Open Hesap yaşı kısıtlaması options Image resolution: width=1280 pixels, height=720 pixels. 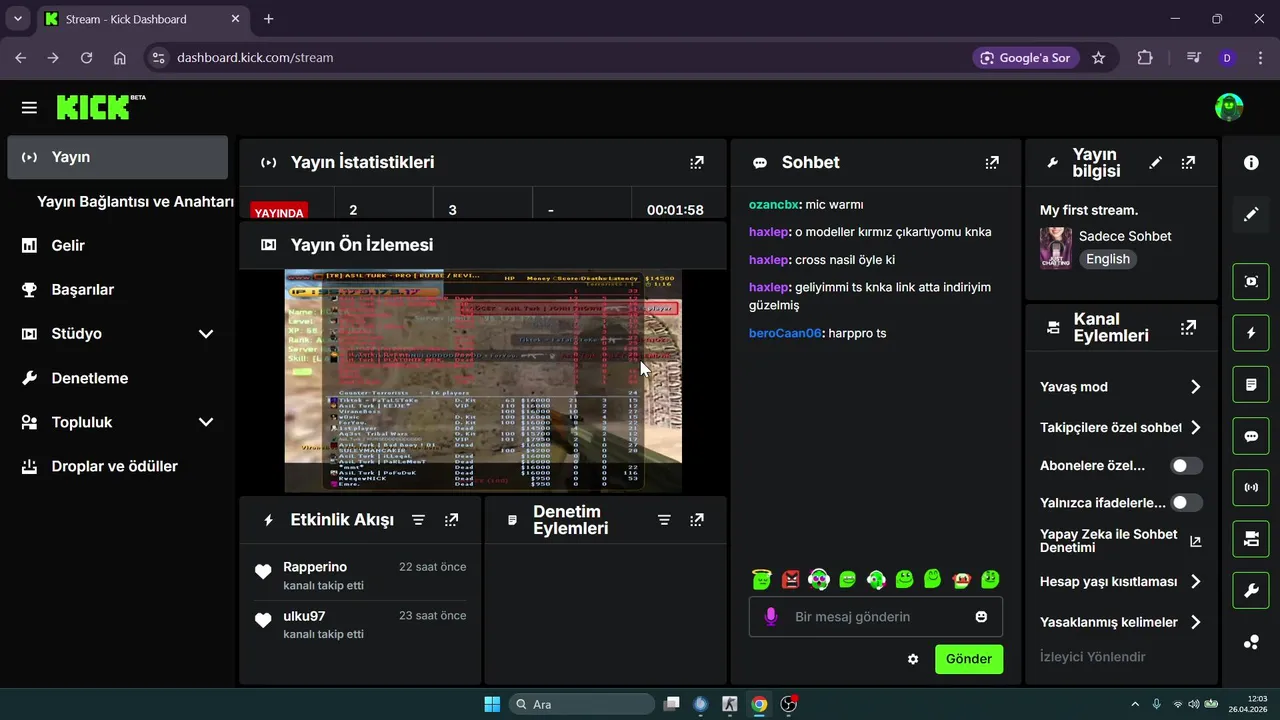(1121, 582)
